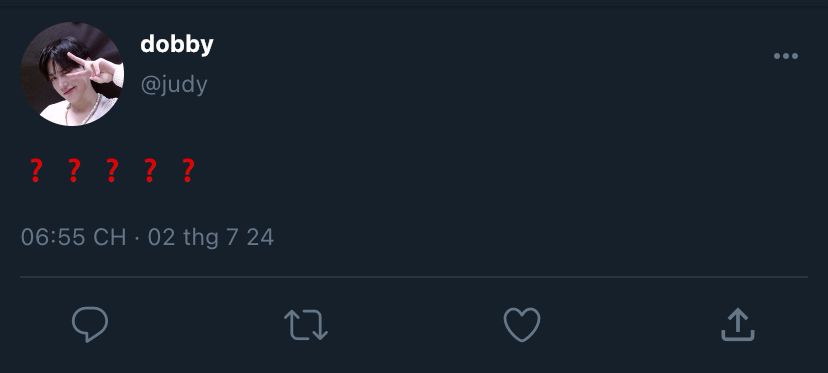Open the @judy handle link
This screenshot has width=828, height=373.
point(174,85)
